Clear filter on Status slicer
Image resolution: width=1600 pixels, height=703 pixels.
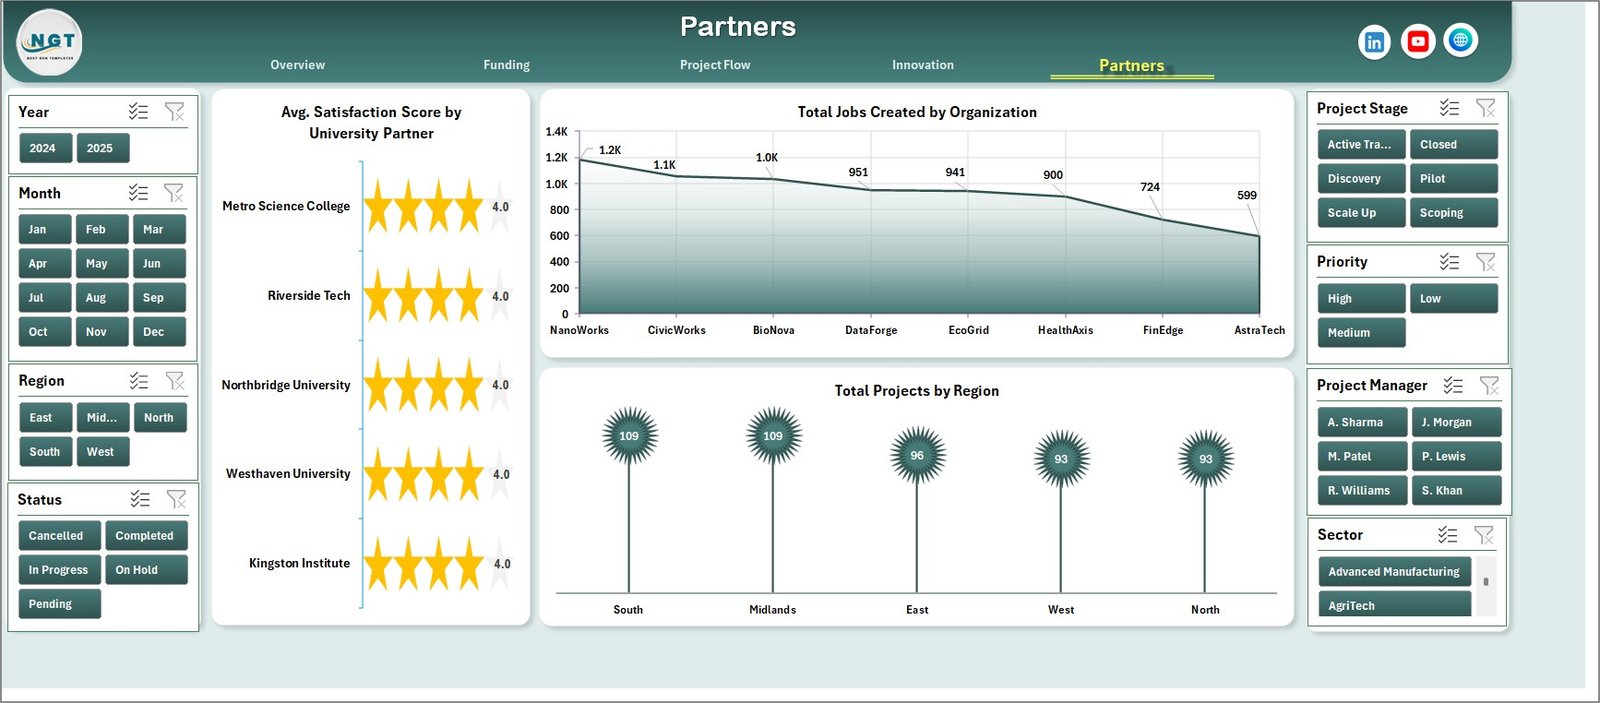coord(176,499)
